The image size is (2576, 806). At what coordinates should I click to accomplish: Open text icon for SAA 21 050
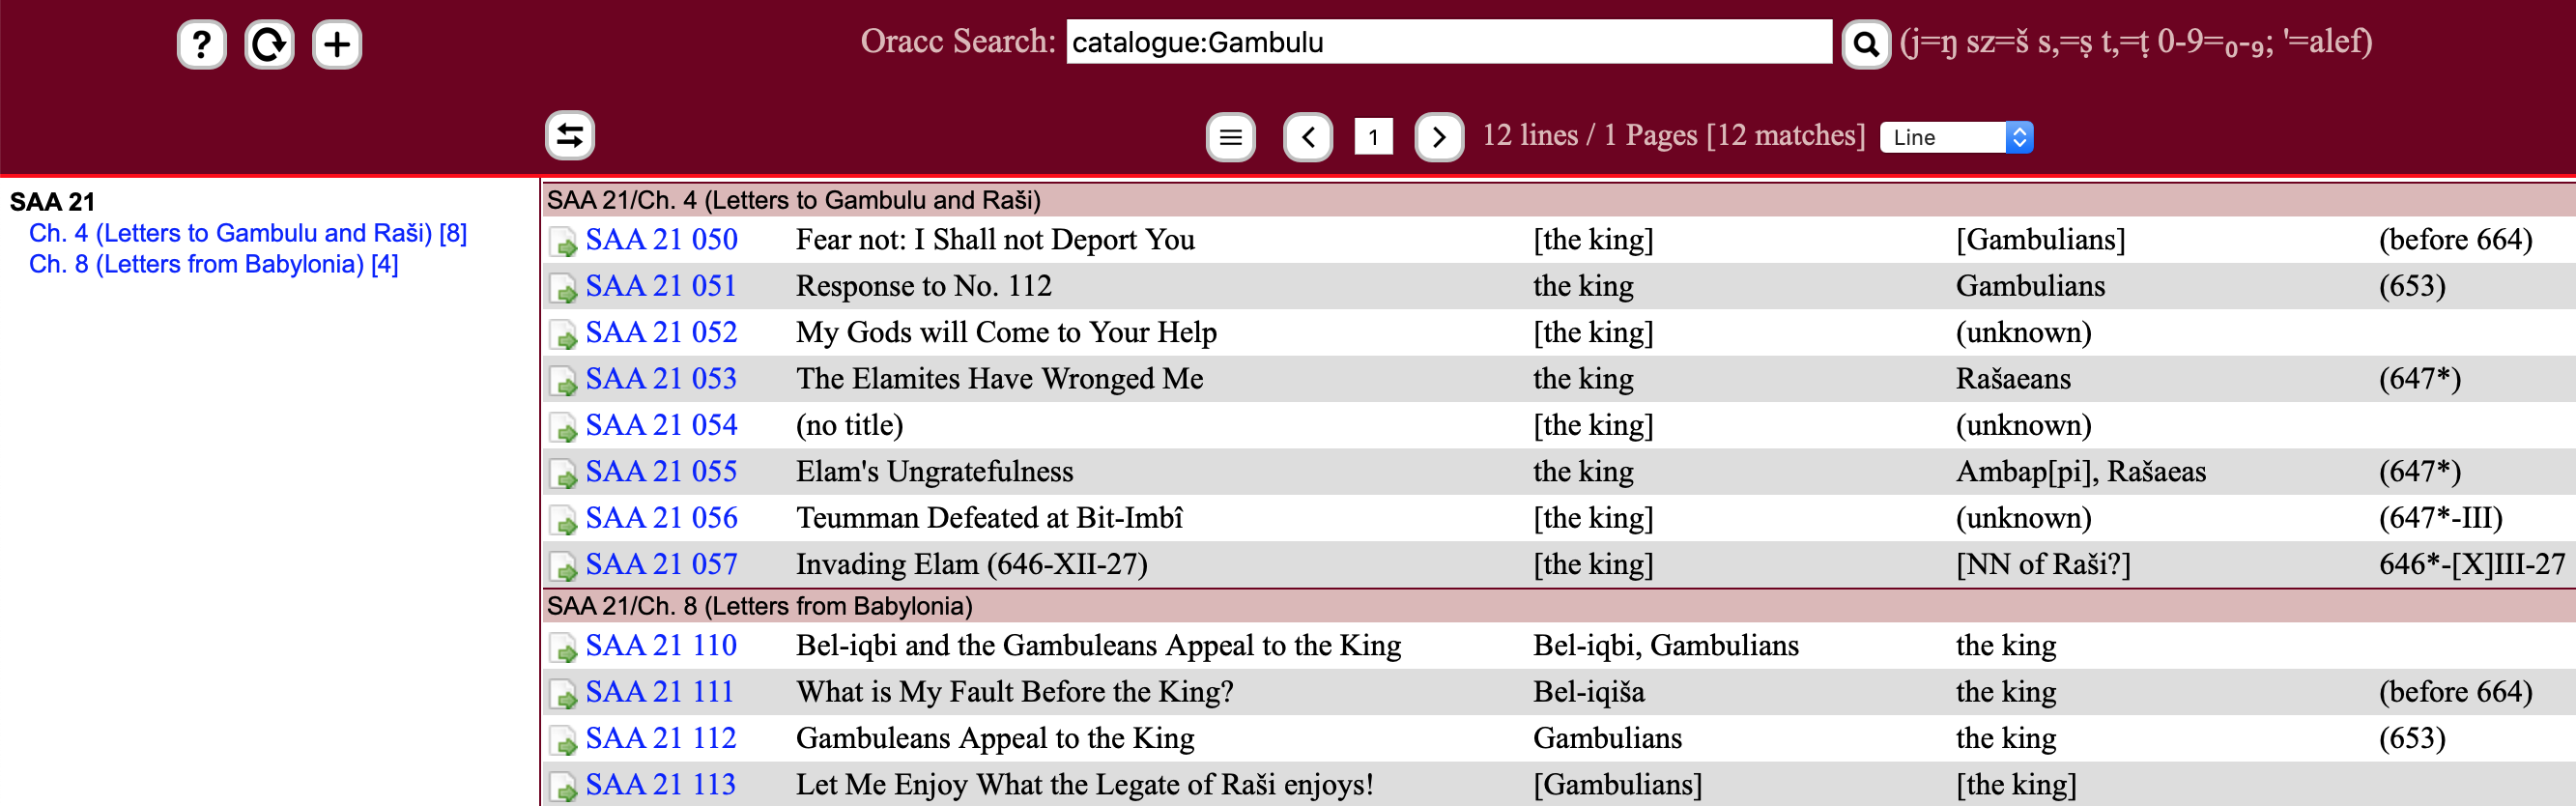pyautogui.click(x=564, y=241)
